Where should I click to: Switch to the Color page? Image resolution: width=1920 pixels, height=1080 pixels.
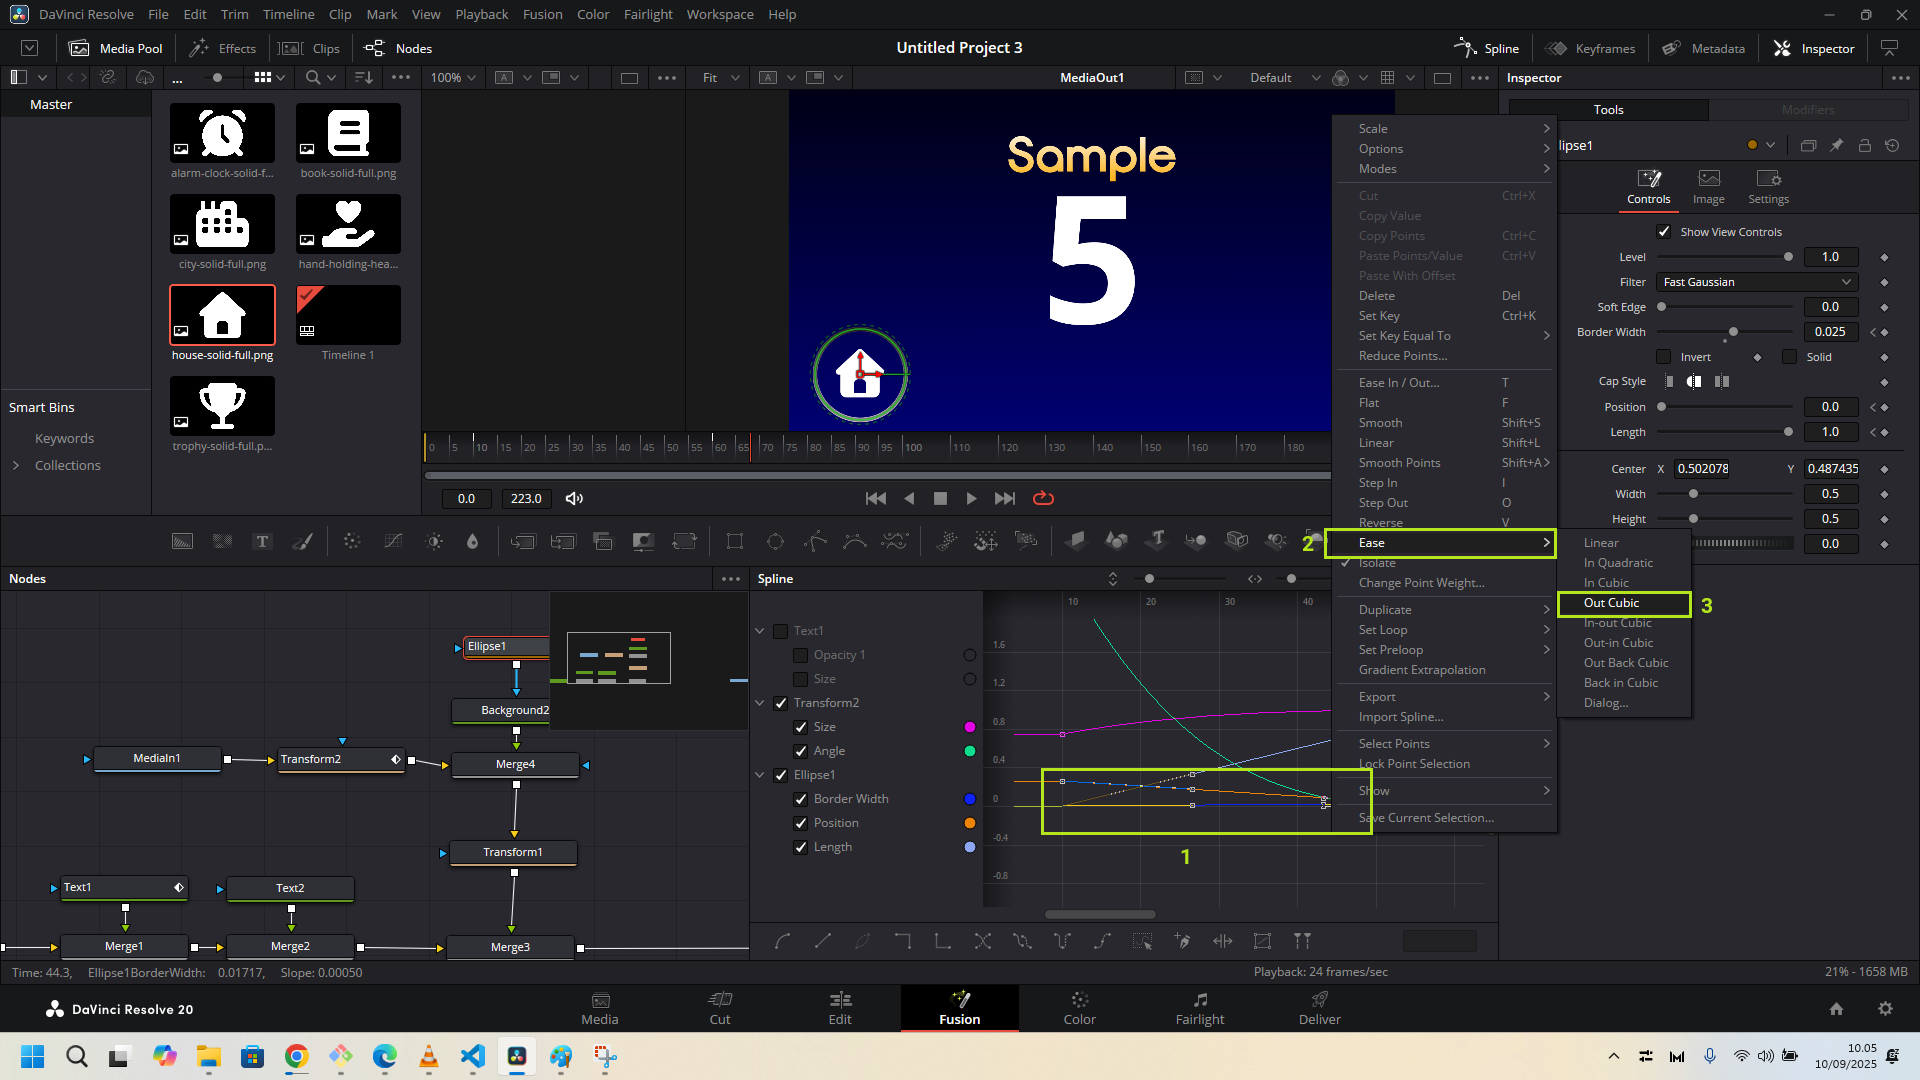point(1079,1008)
